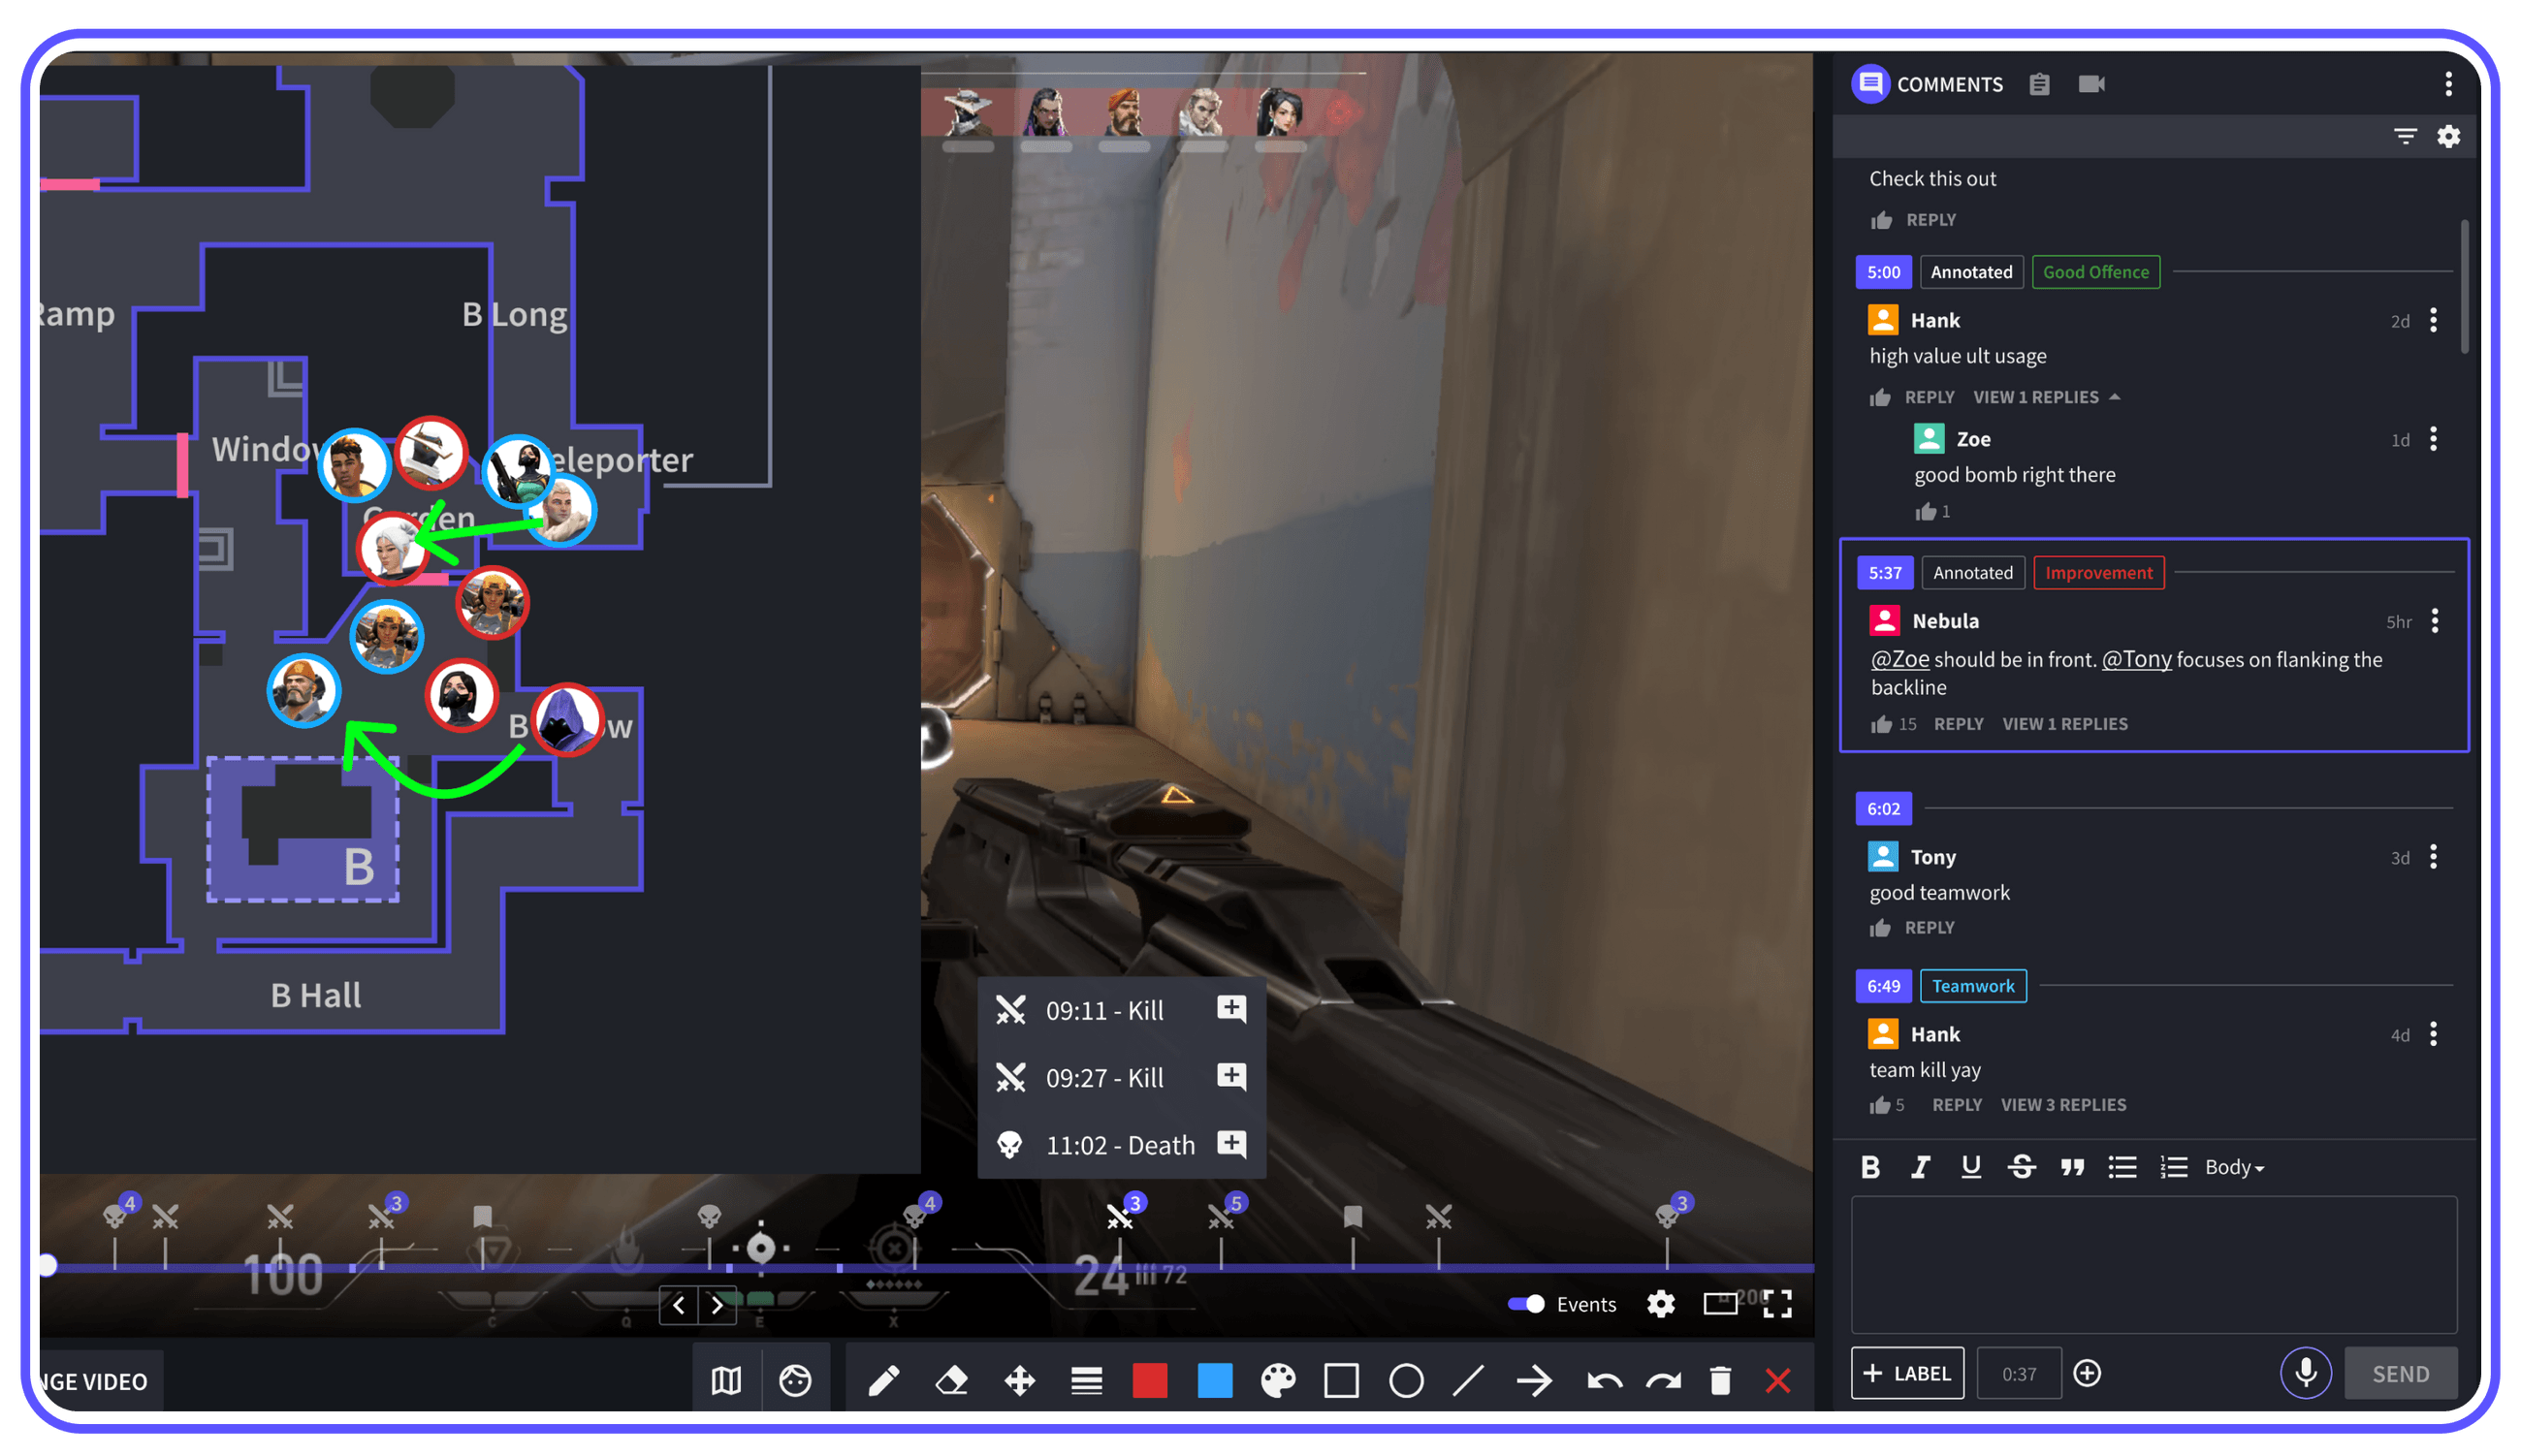Image resolution: width=2521 pixels, height=1456 pixels.
Task: Toggle italic text formatting
Action: tap(1919, 1167)
